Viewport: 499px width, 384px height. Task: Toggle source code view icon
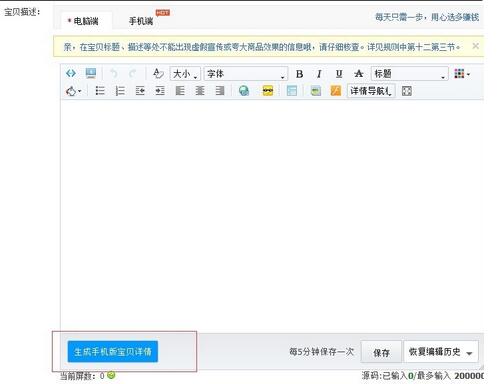[x=71, y=73]
